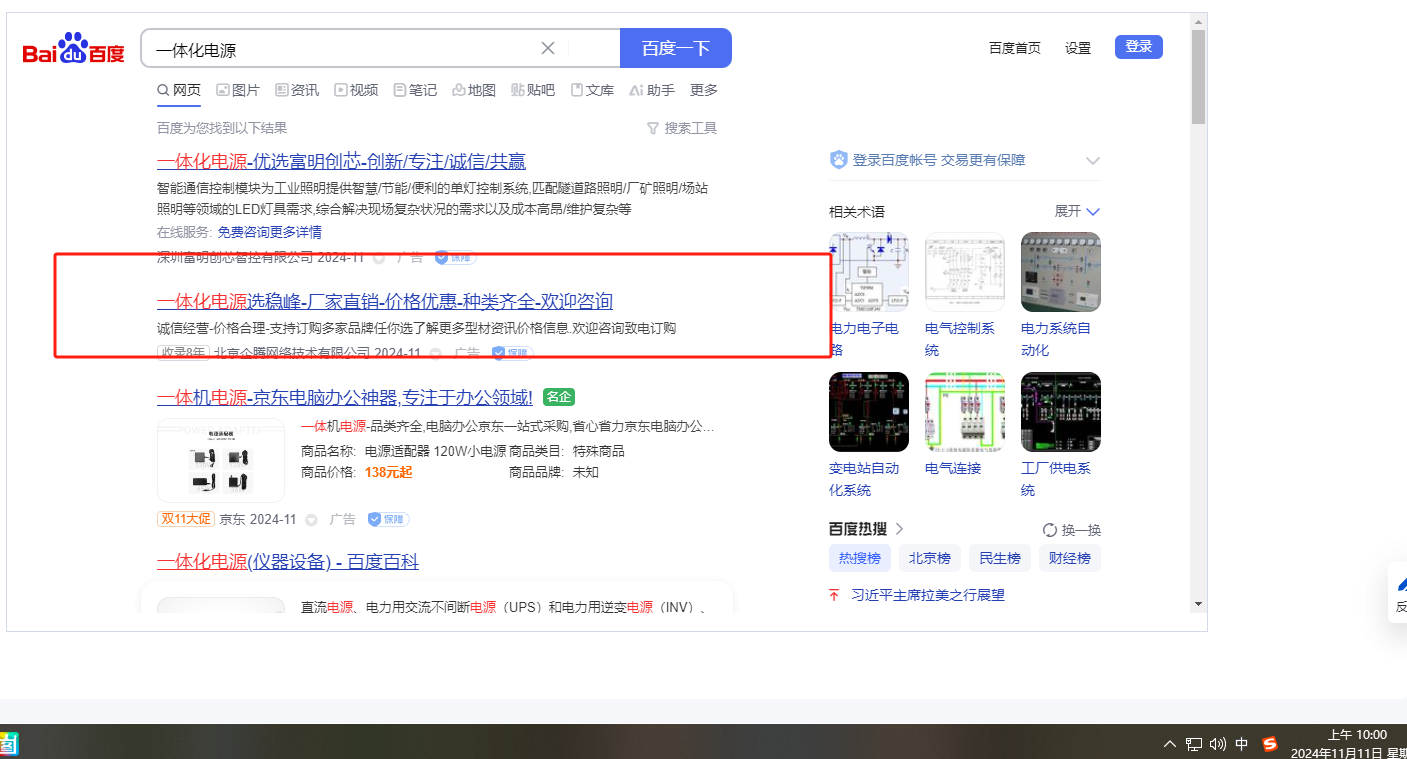Clear the search box with the X icon
Viewport: 1407px width, 759px height.
click(x=548, y=48)
